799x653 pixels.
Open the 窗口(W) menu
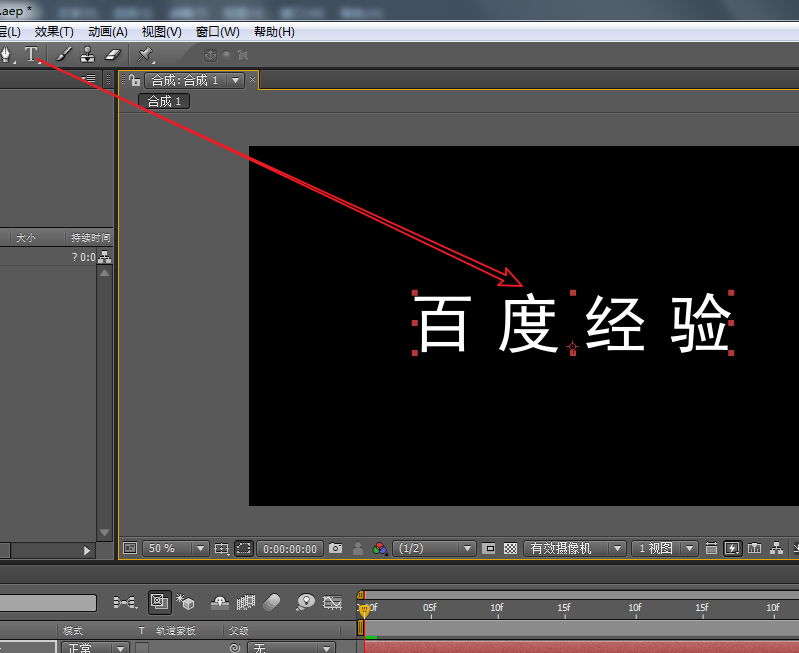pyautogui.click(x=218, y=32)
